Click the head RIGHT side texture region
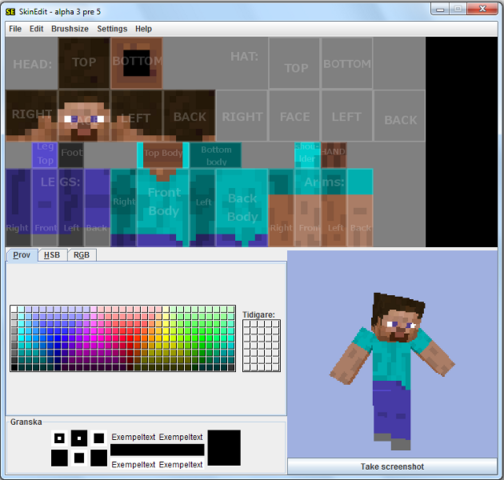This screenshot has height=480, width=504. 31,116
